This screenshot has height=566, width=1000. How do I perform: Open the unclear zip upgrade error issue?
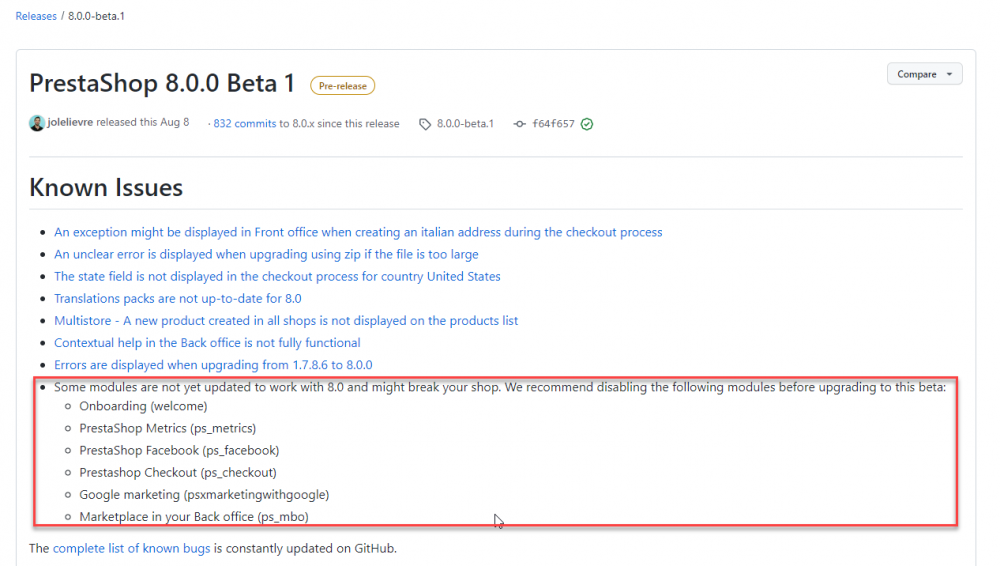(x=266, y=254)
